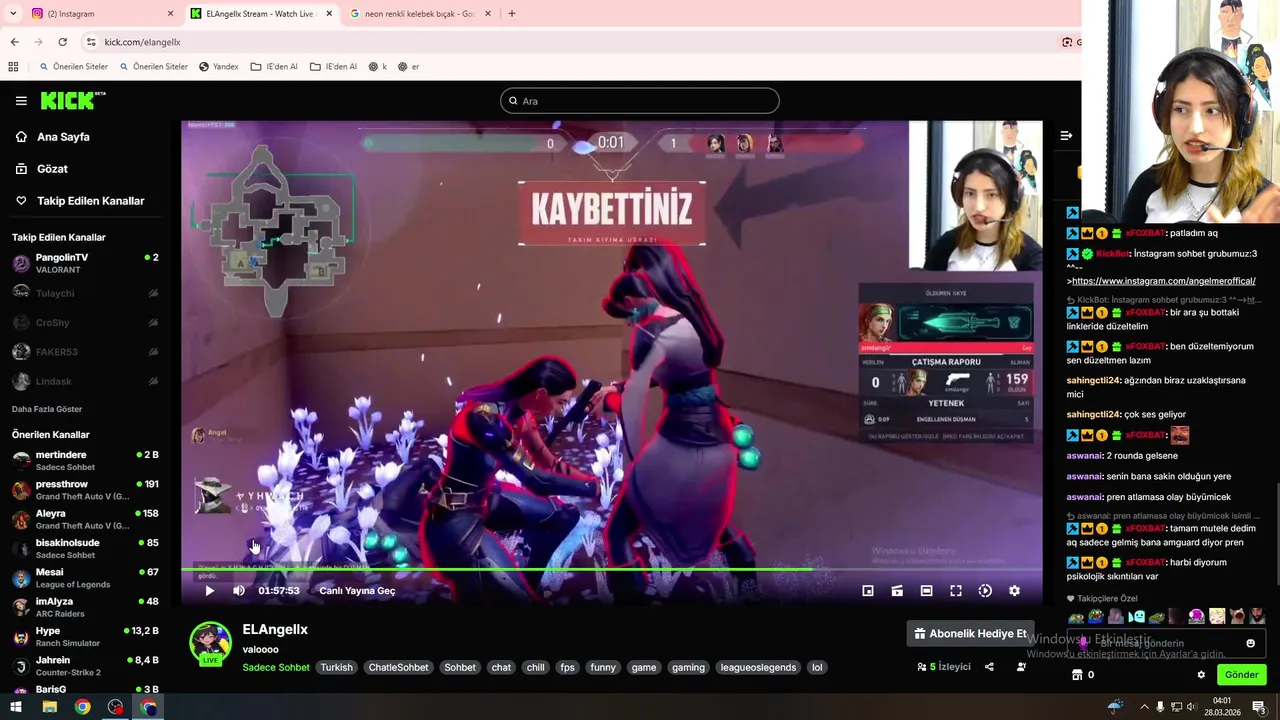The width and height of the screenshot is (1280, 720).
Task: Close the Instagram tab
Action: 170,14
